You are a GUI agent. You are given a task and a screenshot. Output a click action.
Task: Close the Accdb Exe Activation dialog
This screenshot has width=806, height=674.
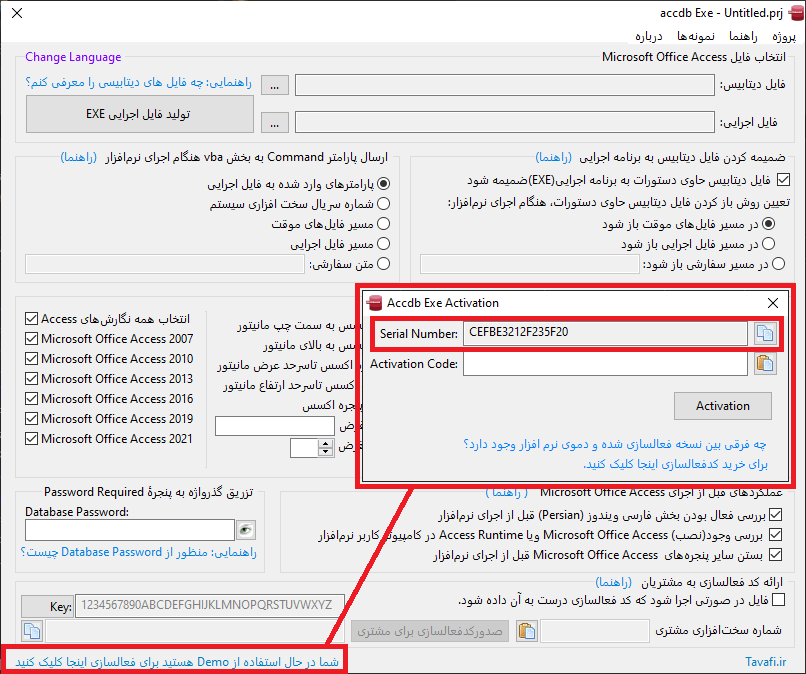click(773, 303)
